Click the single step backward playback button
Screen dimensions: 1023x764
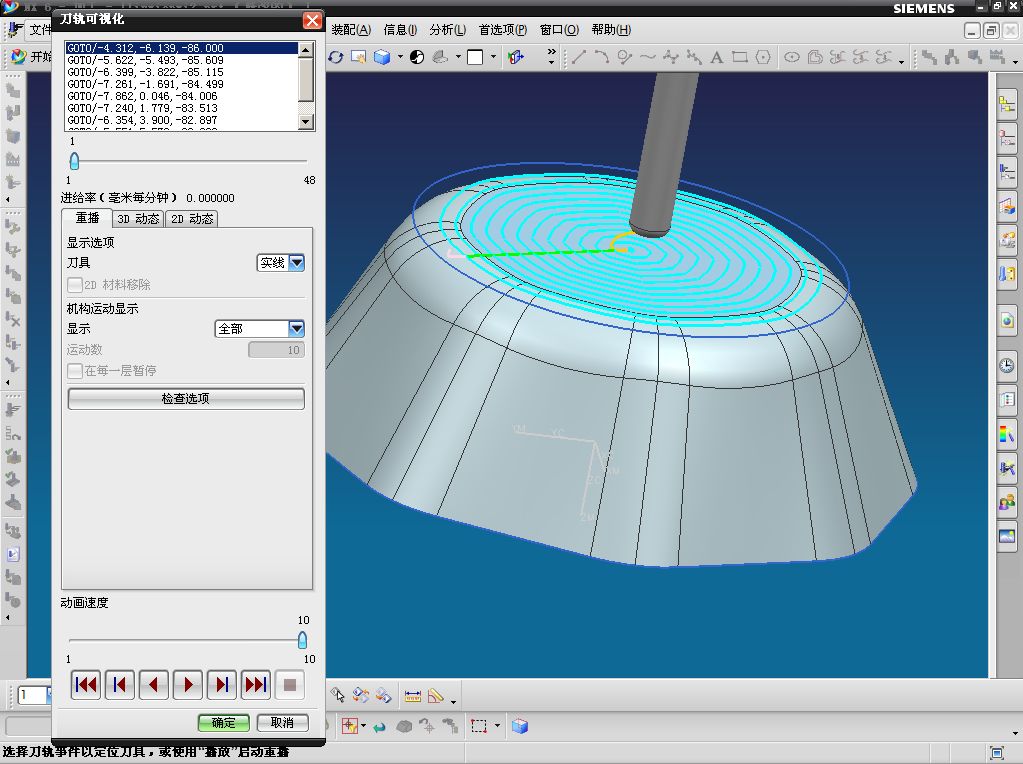pos(153,684)
